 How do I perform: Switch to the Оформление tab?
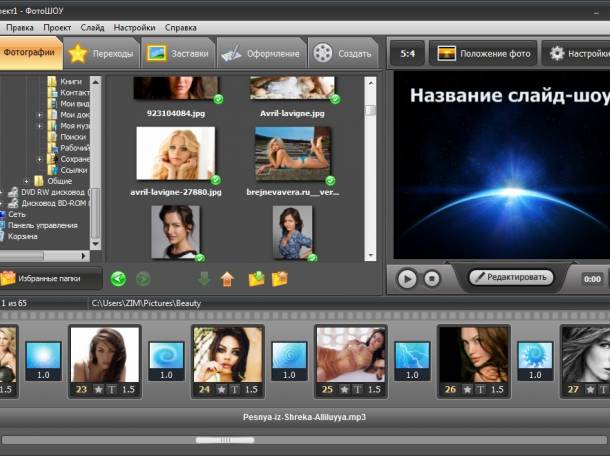(261, 54)
